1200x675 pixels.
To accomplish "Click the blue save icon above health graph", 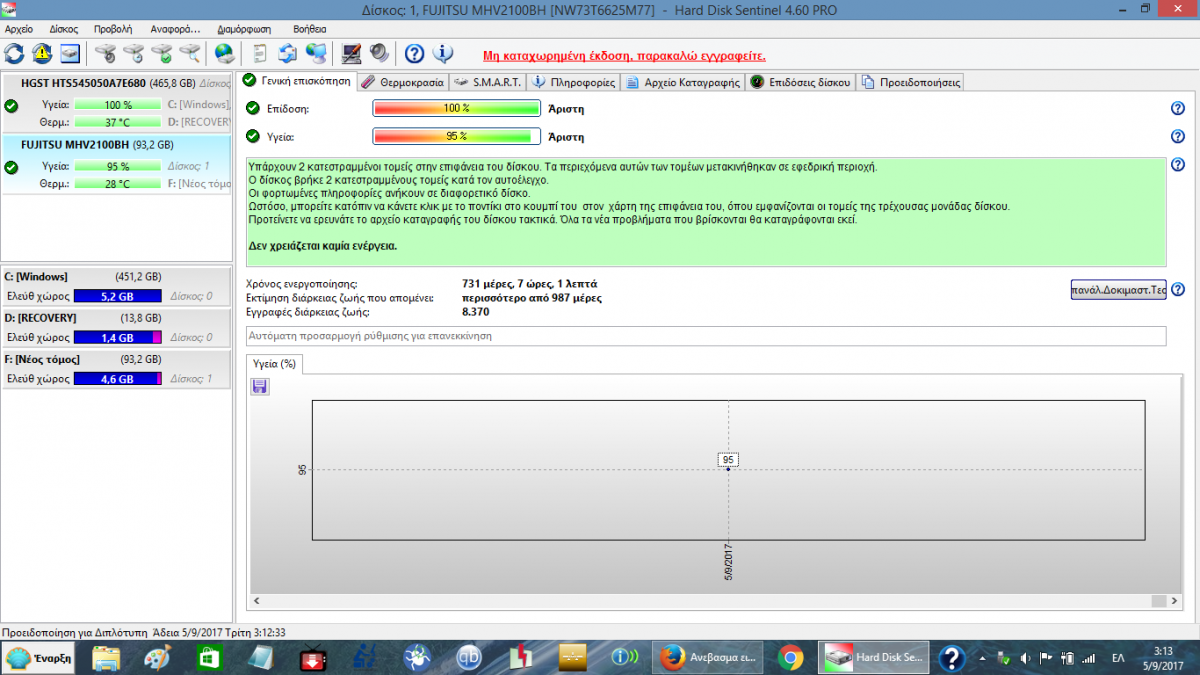I will tap(260, 386).
